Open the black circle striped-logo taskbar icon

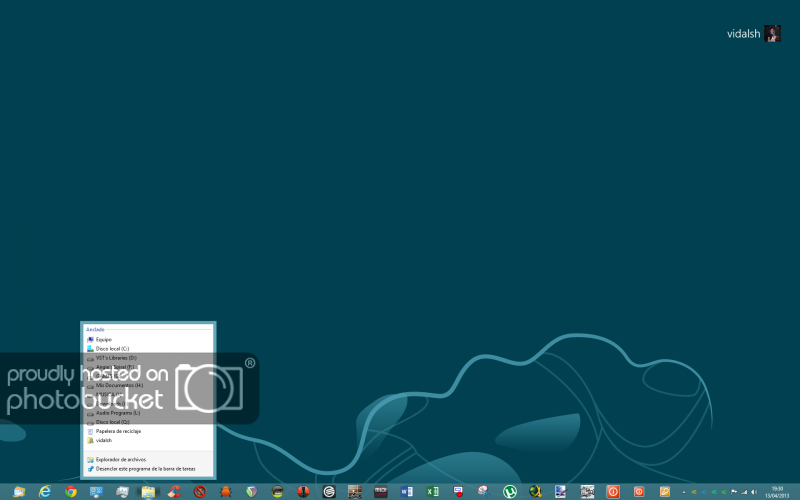pos(329,491)
